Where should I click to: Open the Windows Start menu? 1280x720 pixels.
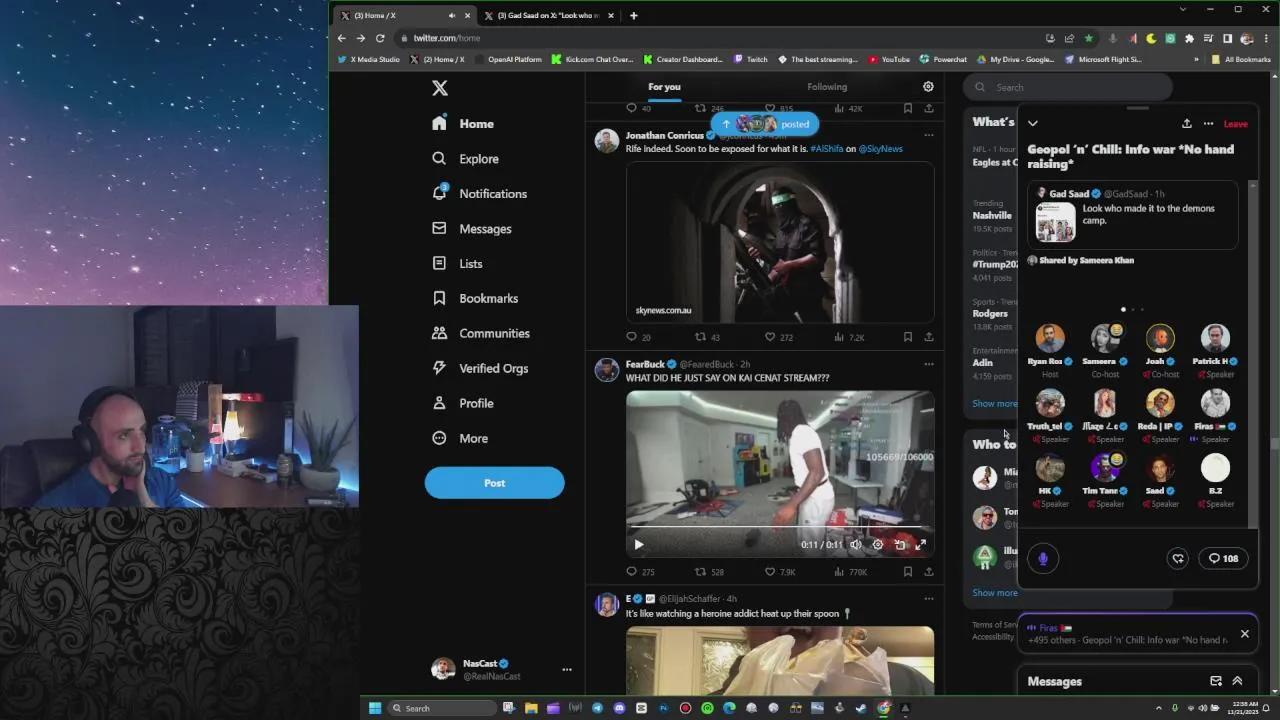point(375,708)
